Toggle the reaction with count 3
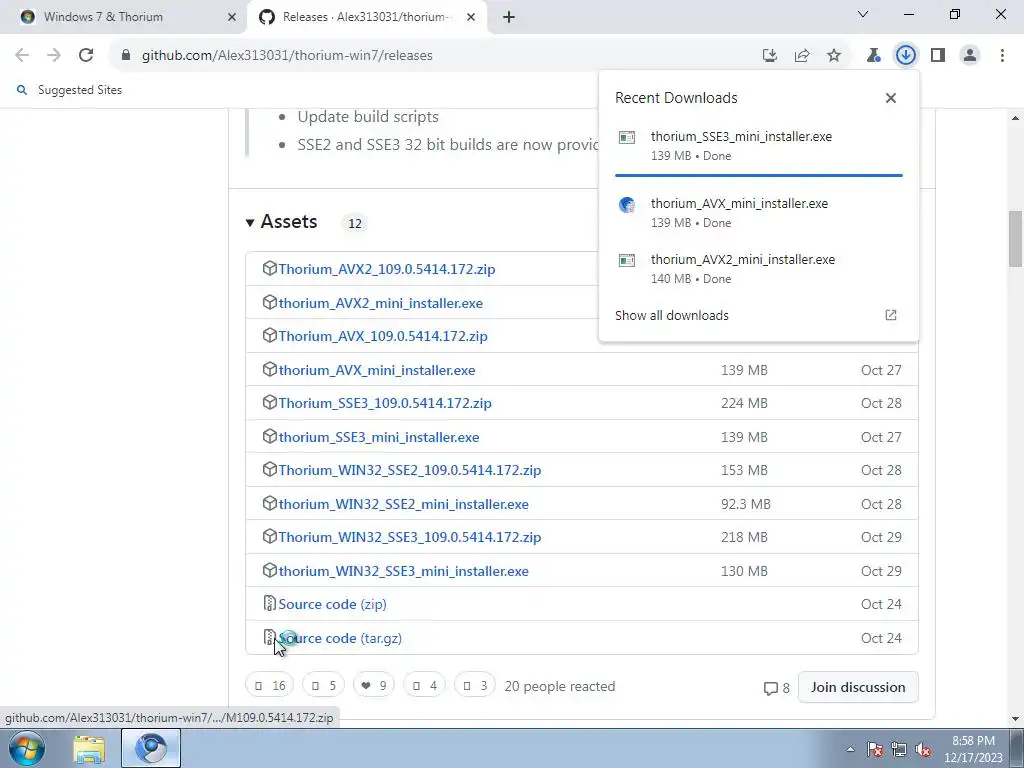 (475, 686)
